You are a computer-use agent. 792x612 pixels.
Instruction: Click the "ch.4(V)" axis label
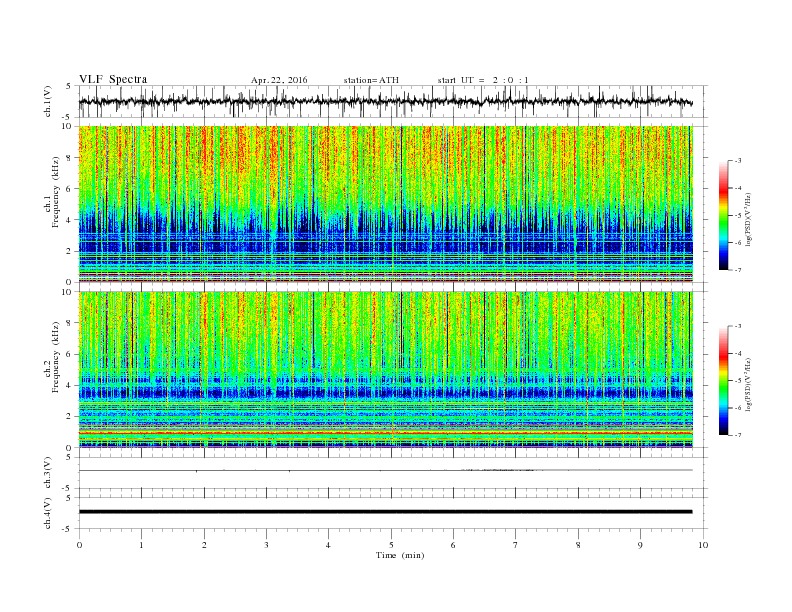coord(48,514)
